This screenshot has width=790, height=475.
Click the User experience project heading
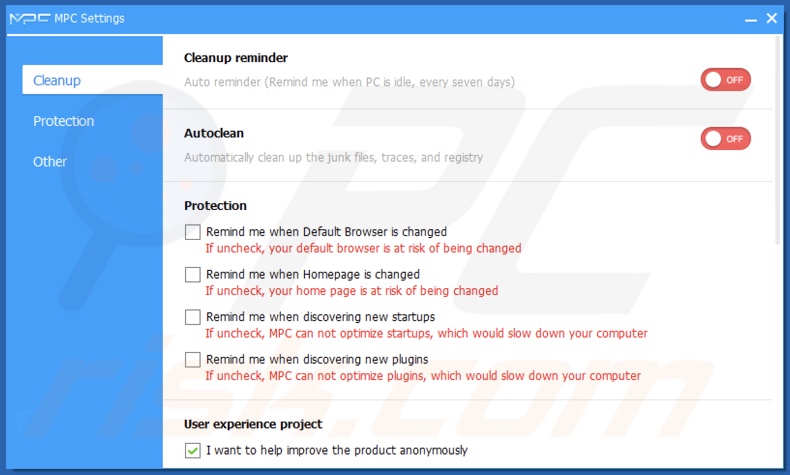tap(253, 424)
